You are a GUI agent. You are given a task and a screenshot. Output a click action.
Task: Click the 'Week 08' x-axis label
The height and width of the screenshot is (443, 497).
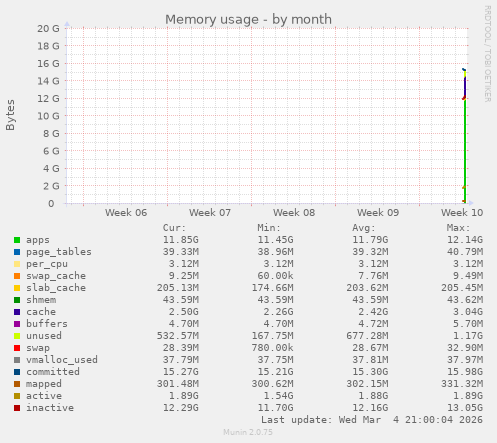(294, 213)
